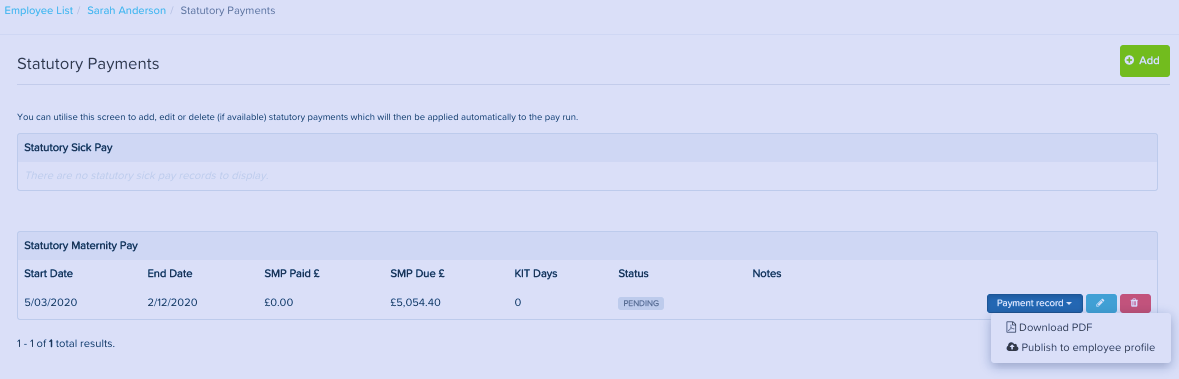
Task: Add a new statutory payment
Action: (x=1144, y=61)
